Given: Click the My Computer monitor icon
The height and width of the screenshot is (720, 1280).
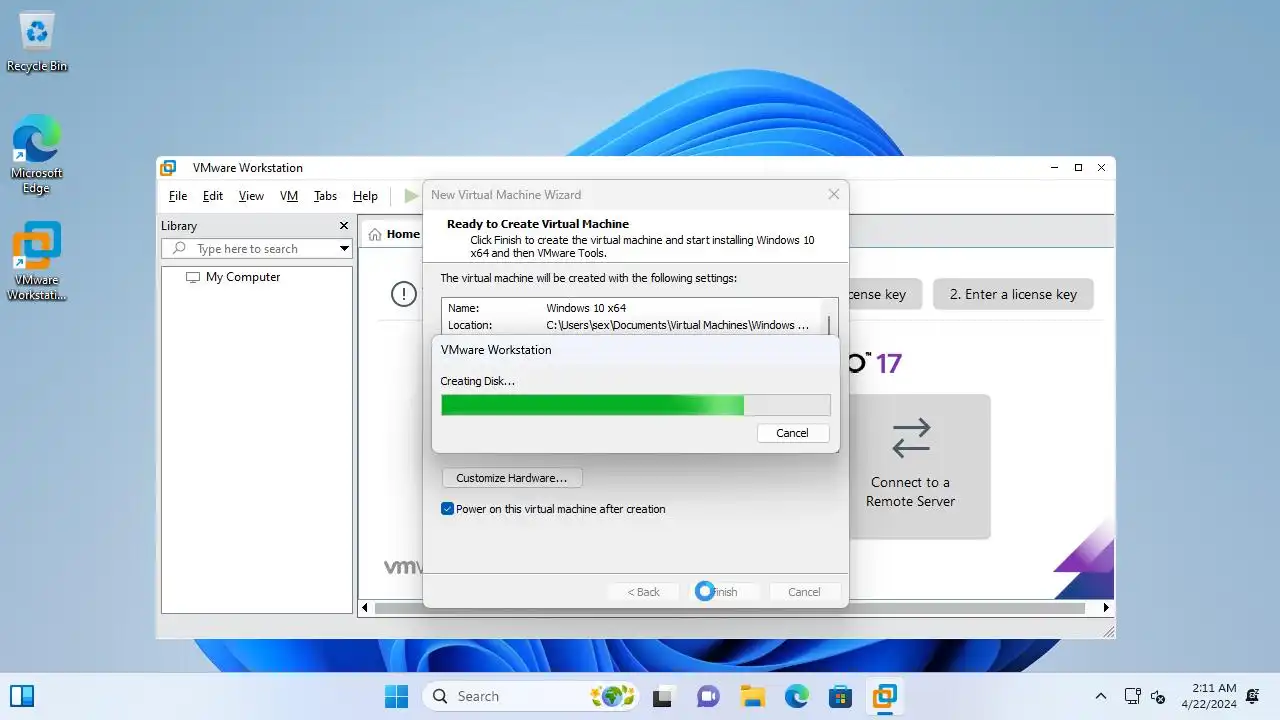Looking at the screenshot, I should coord(193,277).
